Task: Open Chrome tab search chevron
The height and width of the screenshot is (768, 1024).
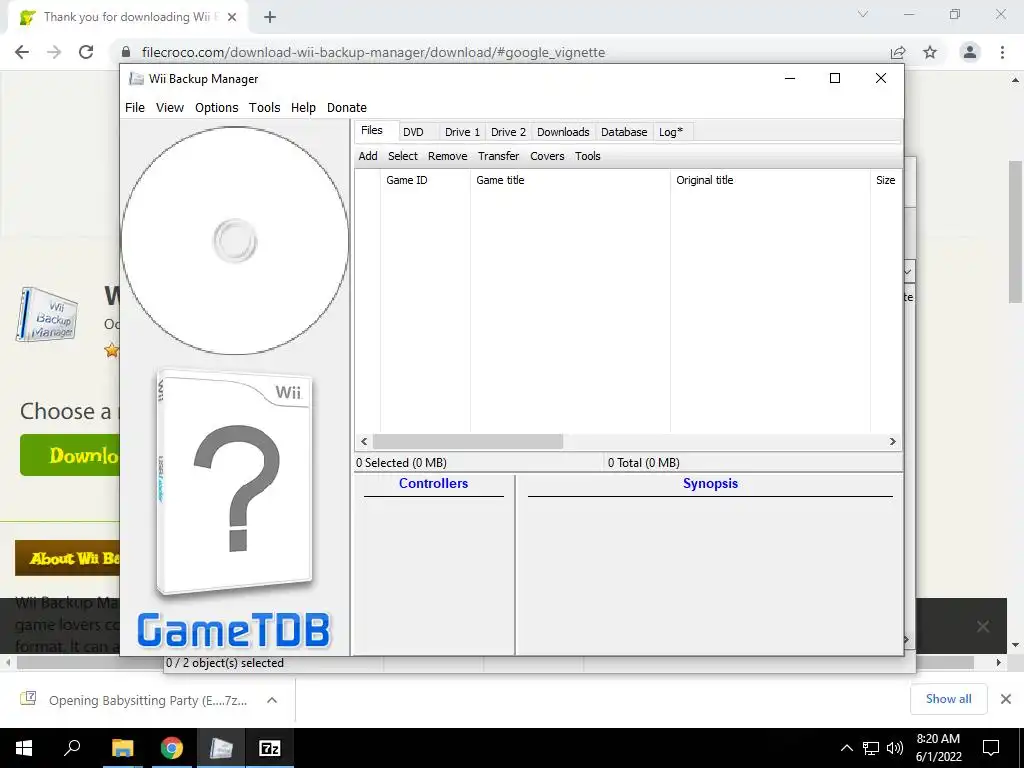Action: [863, 14]
